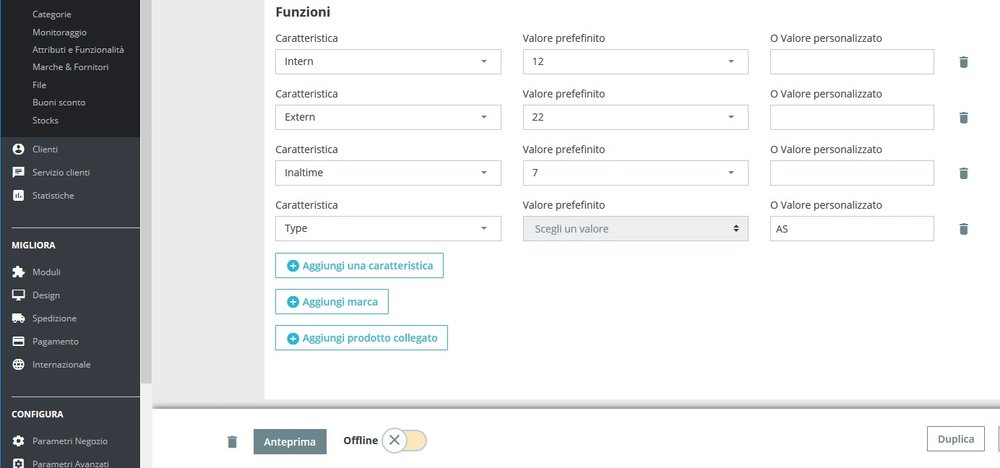The height and width of the screenshot is (468, 1000).
Task: Click Aggiungi una caratteristica button
Action: [359, 266]
